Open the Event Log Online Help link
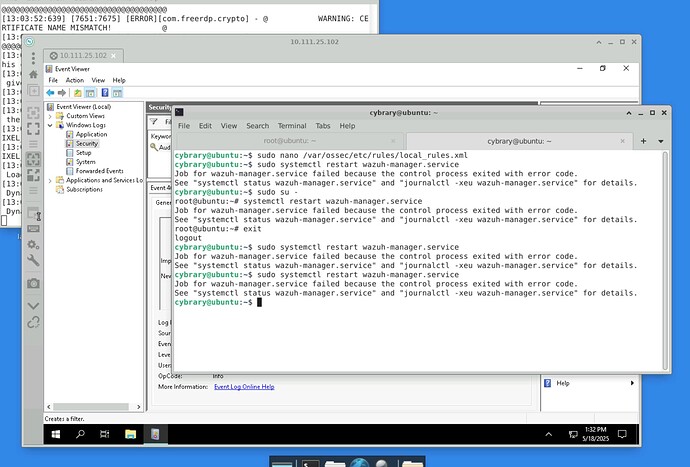Screen dimensions: 690x467 [244, 386]
